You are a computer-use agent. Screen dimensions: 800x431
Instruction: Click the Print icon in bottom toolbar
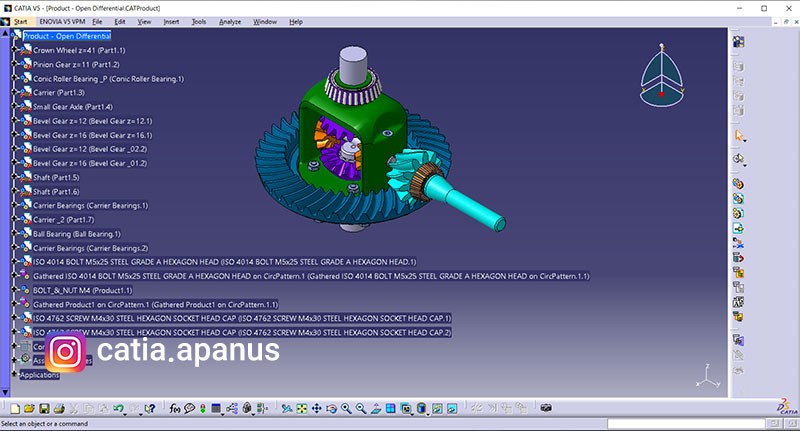pyautogui.click(x=59, y=409)
